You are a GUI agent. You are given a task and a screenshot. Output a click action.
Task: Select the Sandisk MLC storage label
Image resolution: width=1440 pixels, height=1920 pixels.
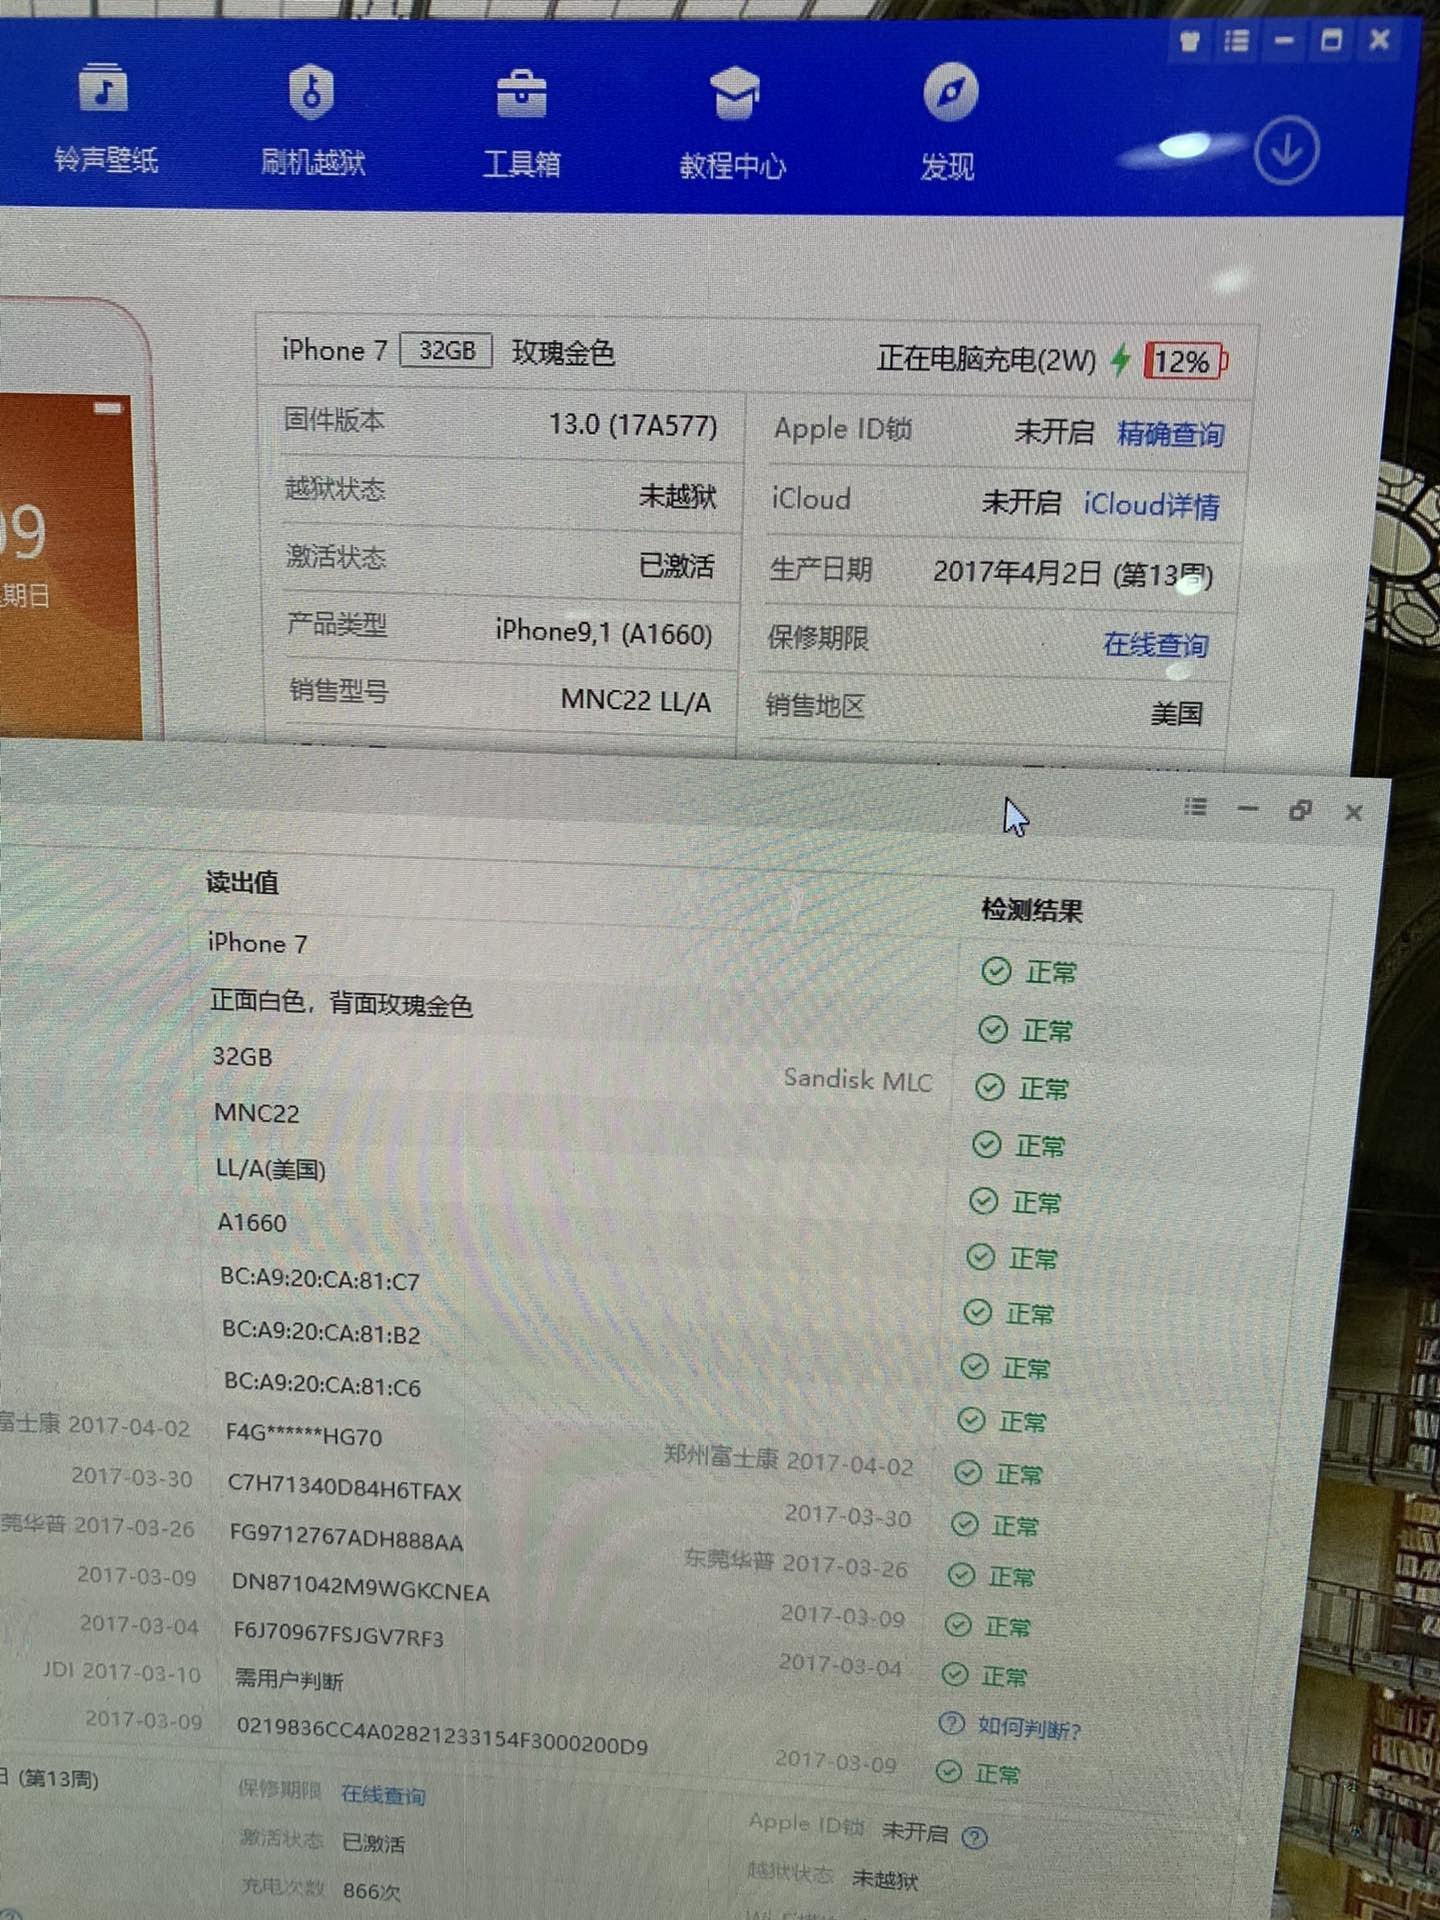click(x=858, y=1079)
